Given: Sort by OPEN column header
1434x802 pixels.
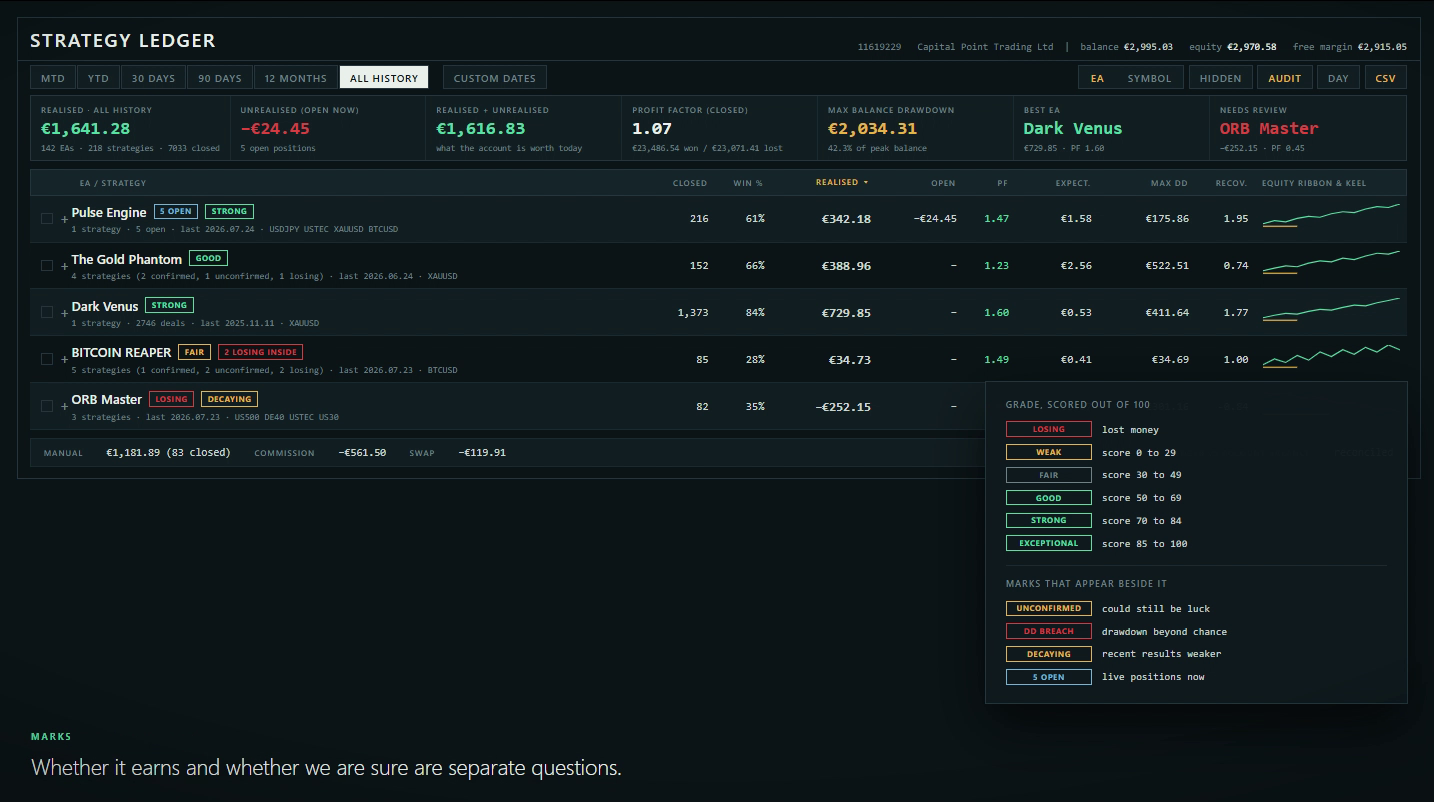Looking at the screenshot, I should point(943,183).
